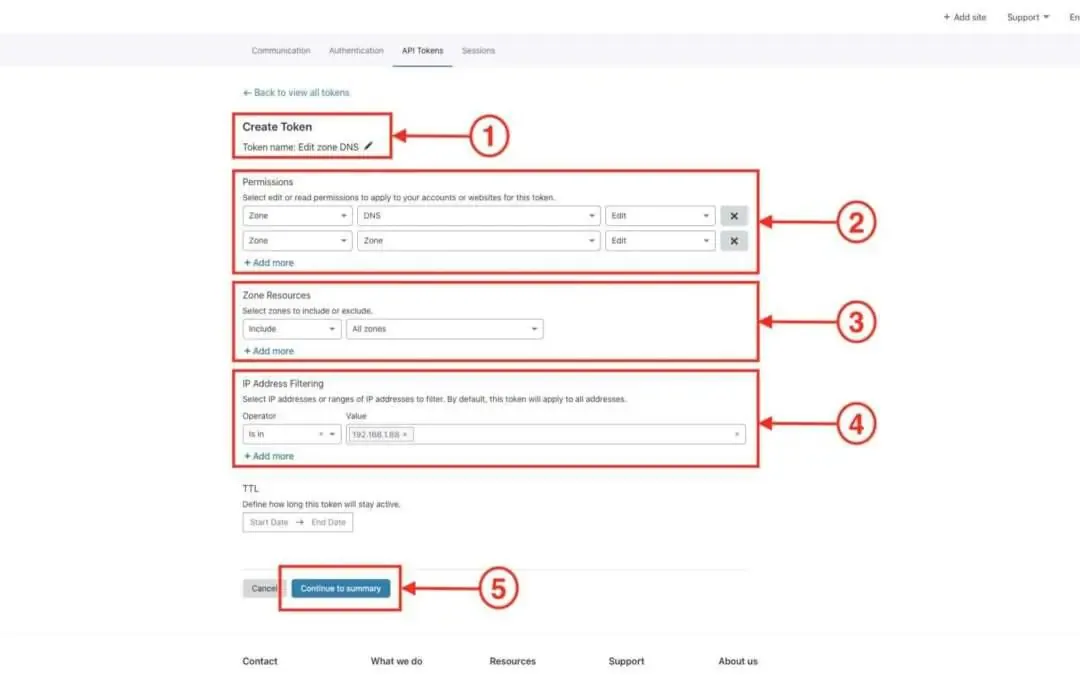
Task: Expand the Include zones dropdown
Action: (x=290, y=328)
